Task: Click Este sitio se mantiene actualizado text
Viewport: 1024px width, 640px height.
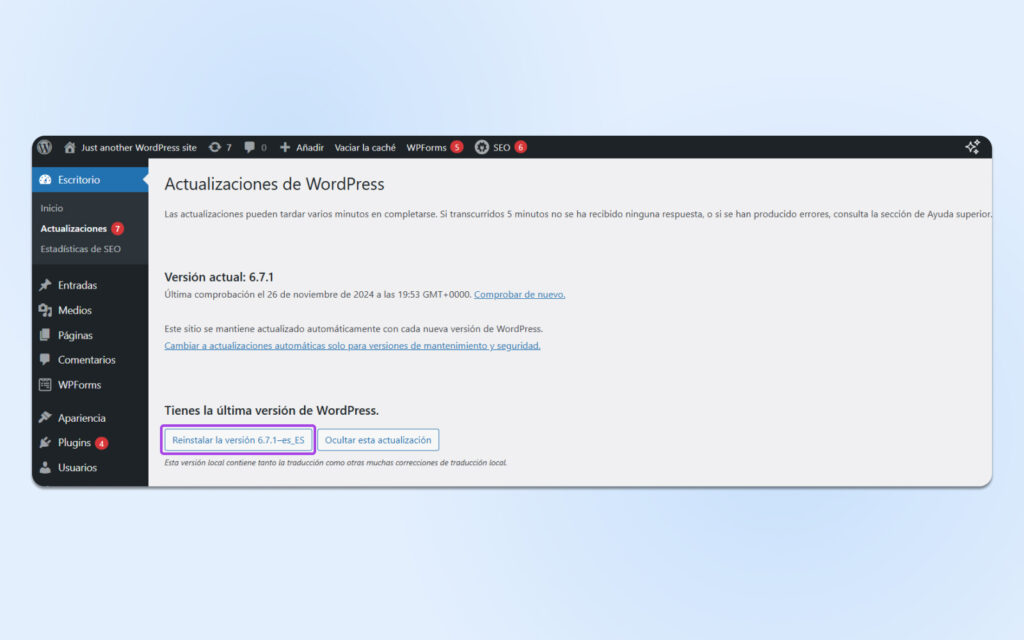Action: (353, 328)
